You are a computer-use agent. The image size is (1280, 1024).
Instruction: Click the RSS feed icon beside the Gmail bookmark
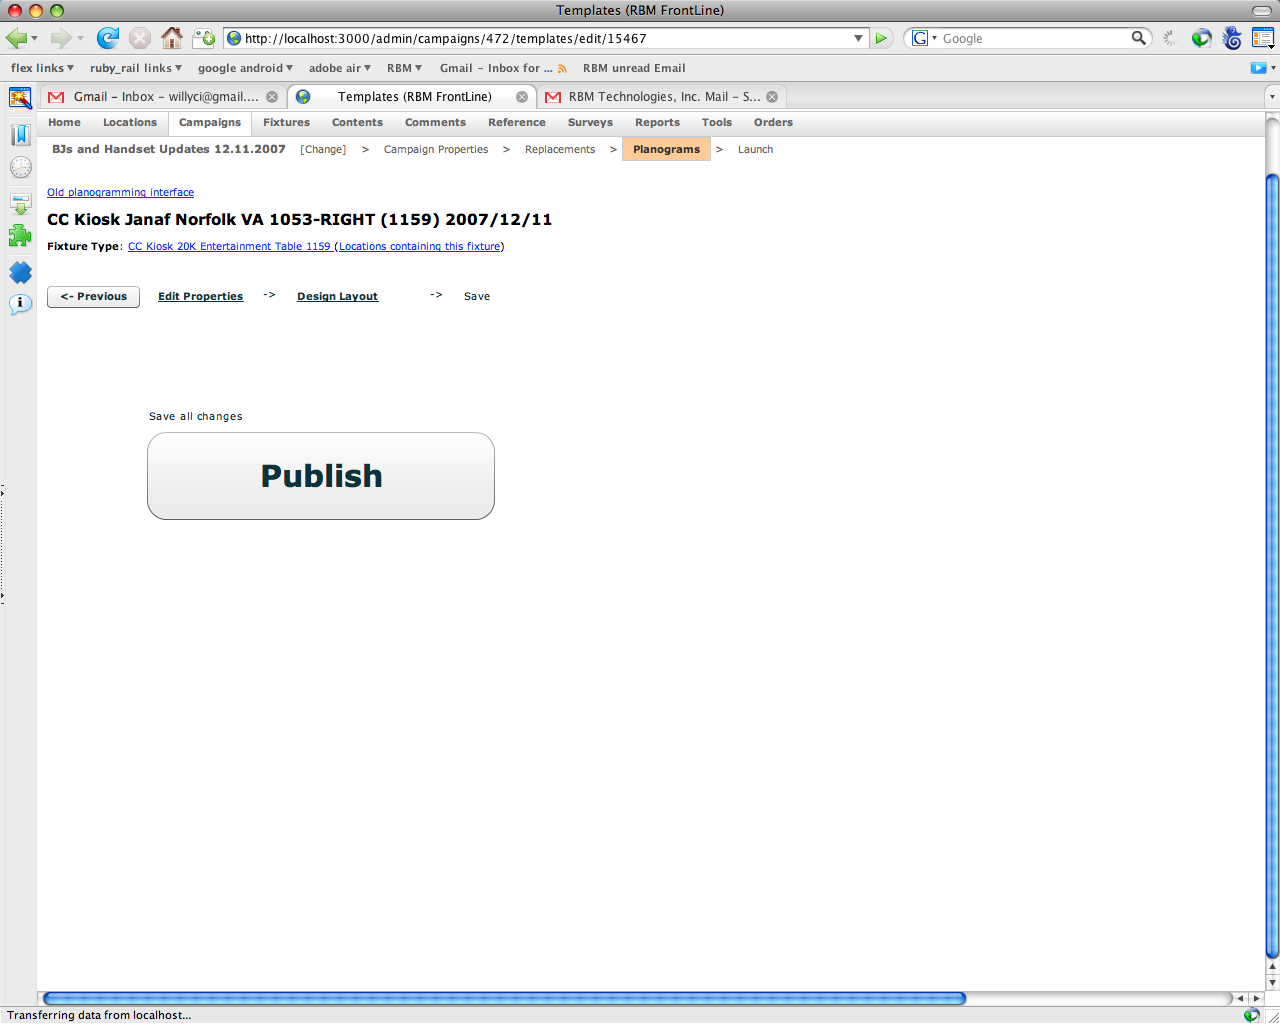[x=561, y=68]
